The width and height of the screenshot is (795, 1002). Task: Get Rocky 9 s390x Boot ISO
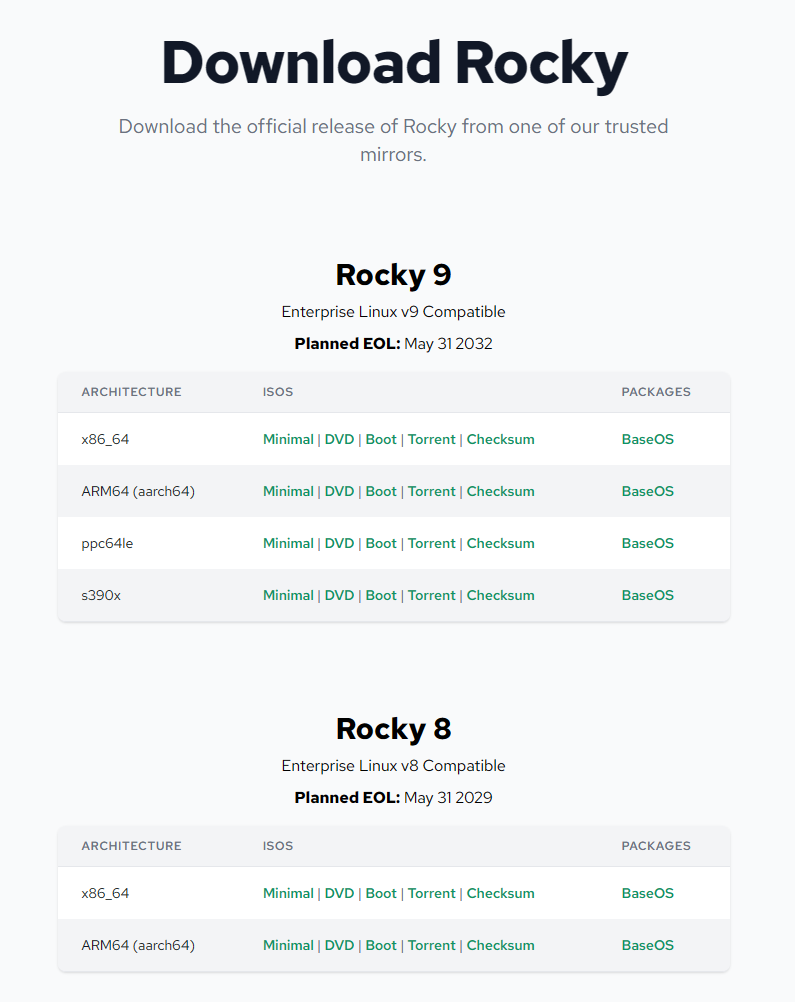tap(381, 596)
